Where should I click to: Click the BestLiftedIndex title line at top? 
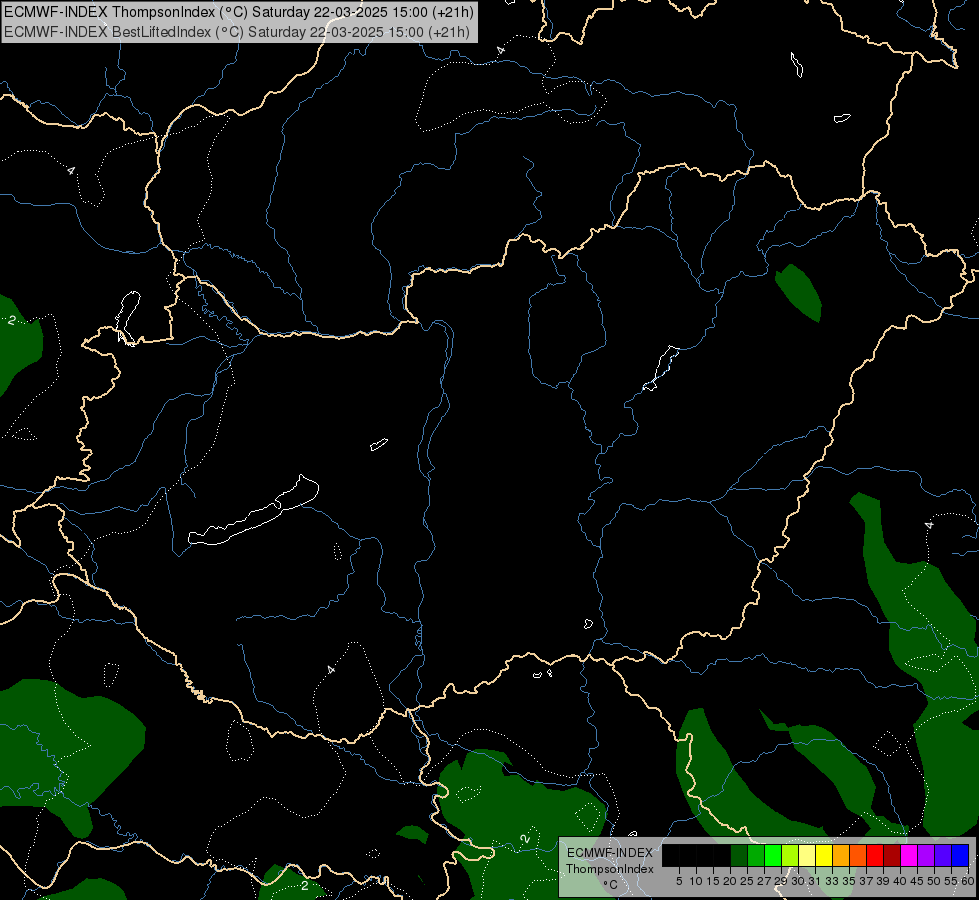tap(237, 31)
